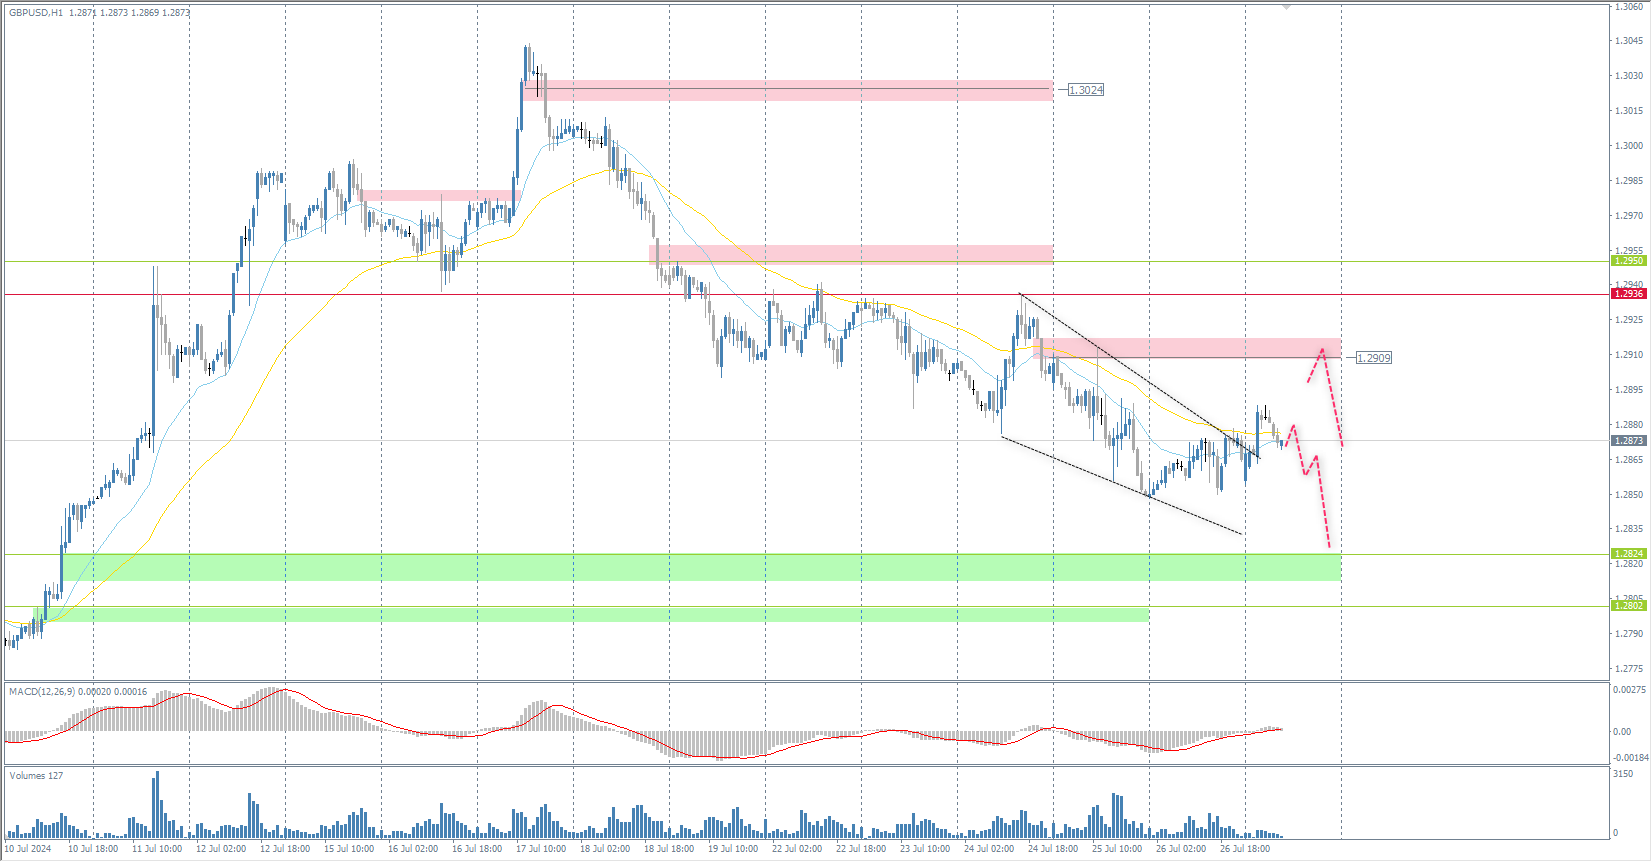Click the 1.3030 price axis value

(x=1629, y=76)
